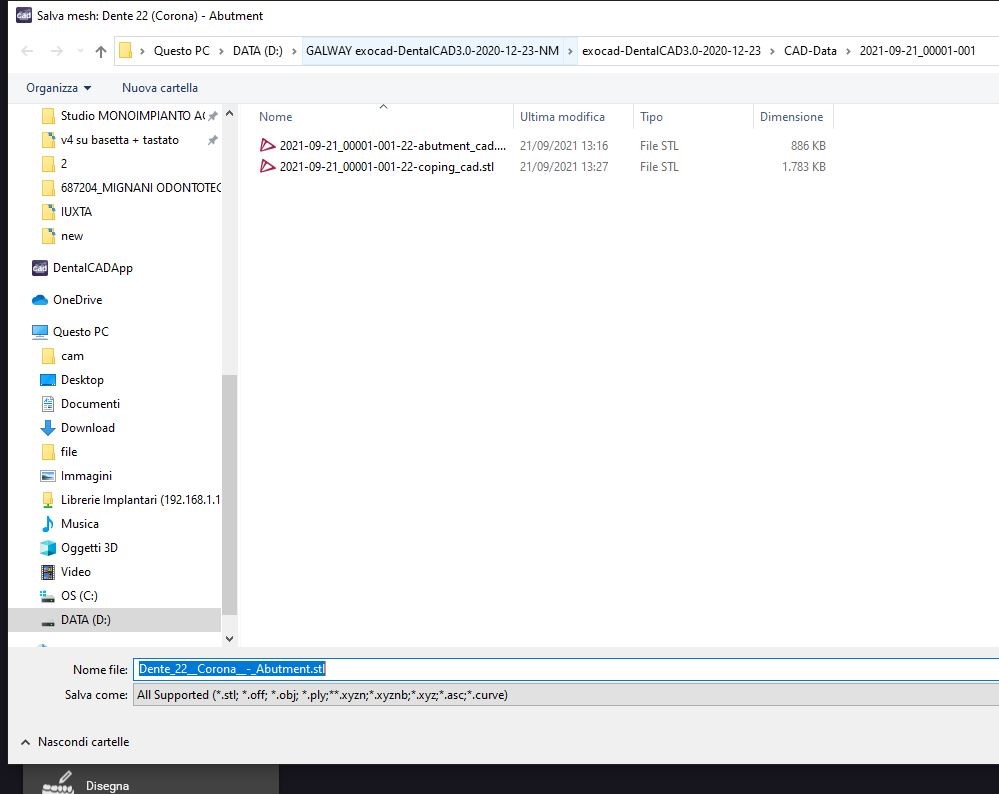Click the DentalCADApp icon in the sidebar

[x=40, y=268]
